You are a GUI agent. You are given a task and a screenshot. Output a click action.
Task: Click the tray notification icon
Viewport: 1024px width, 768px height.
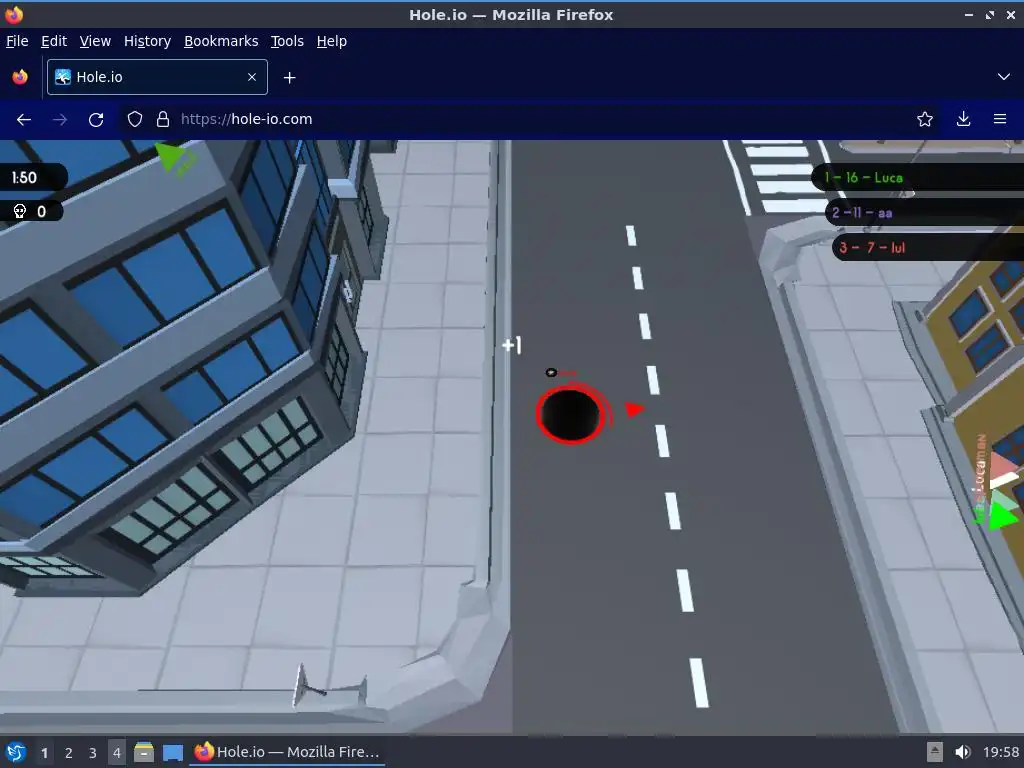[935, 752]
